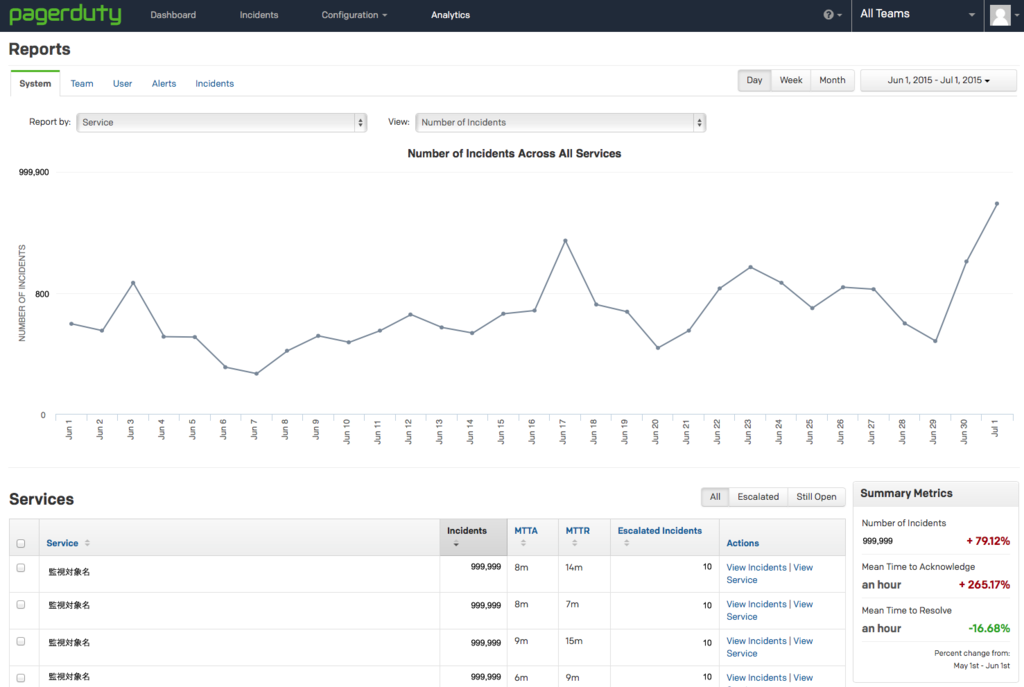Open Analytics in top navigation
This screenshot has width=1024, height=687.
point(450,14)
